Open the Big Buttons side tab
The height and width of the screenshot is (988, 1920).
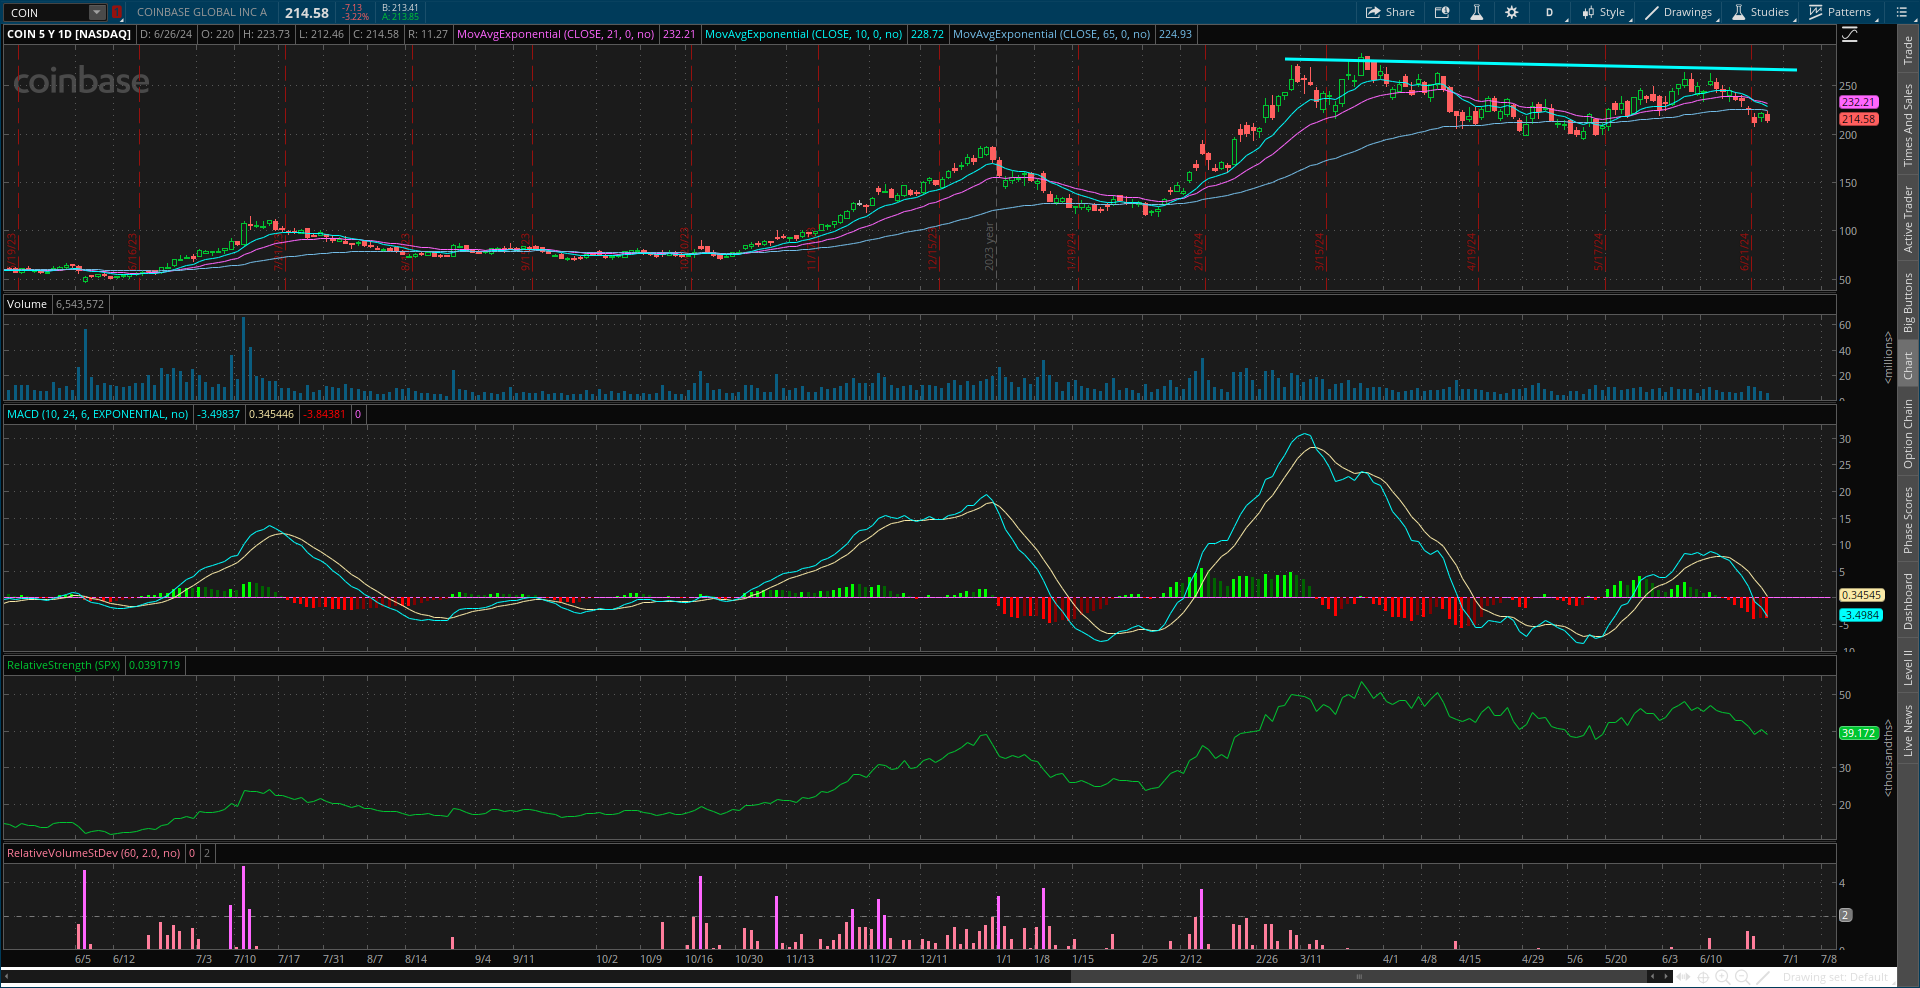[1908, 302]
